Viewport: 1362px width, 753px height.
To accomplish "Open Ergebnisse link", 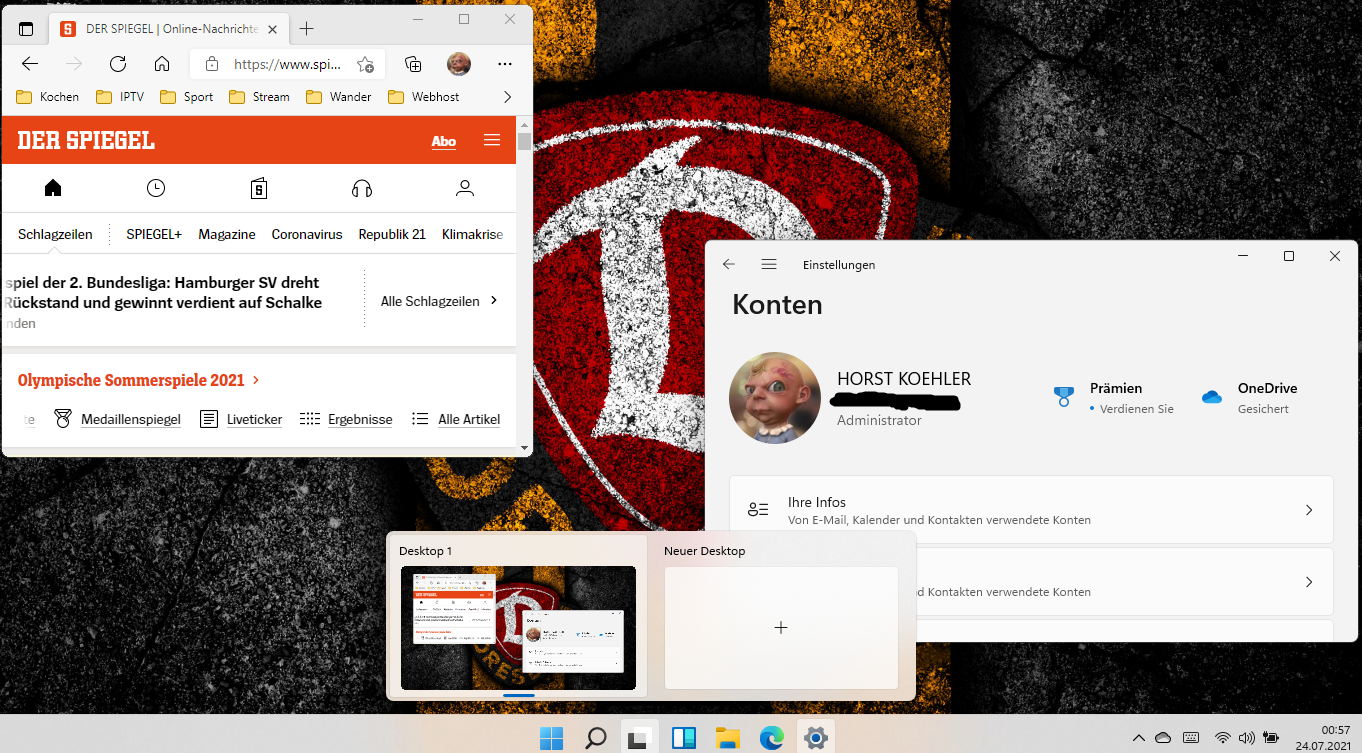I will (346, 419).
